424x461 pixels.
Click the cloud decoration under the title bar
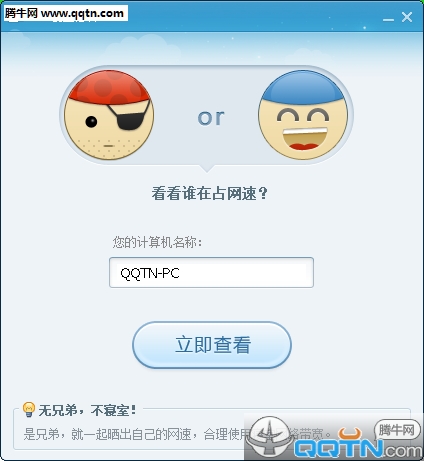click(x=143, y=47)
